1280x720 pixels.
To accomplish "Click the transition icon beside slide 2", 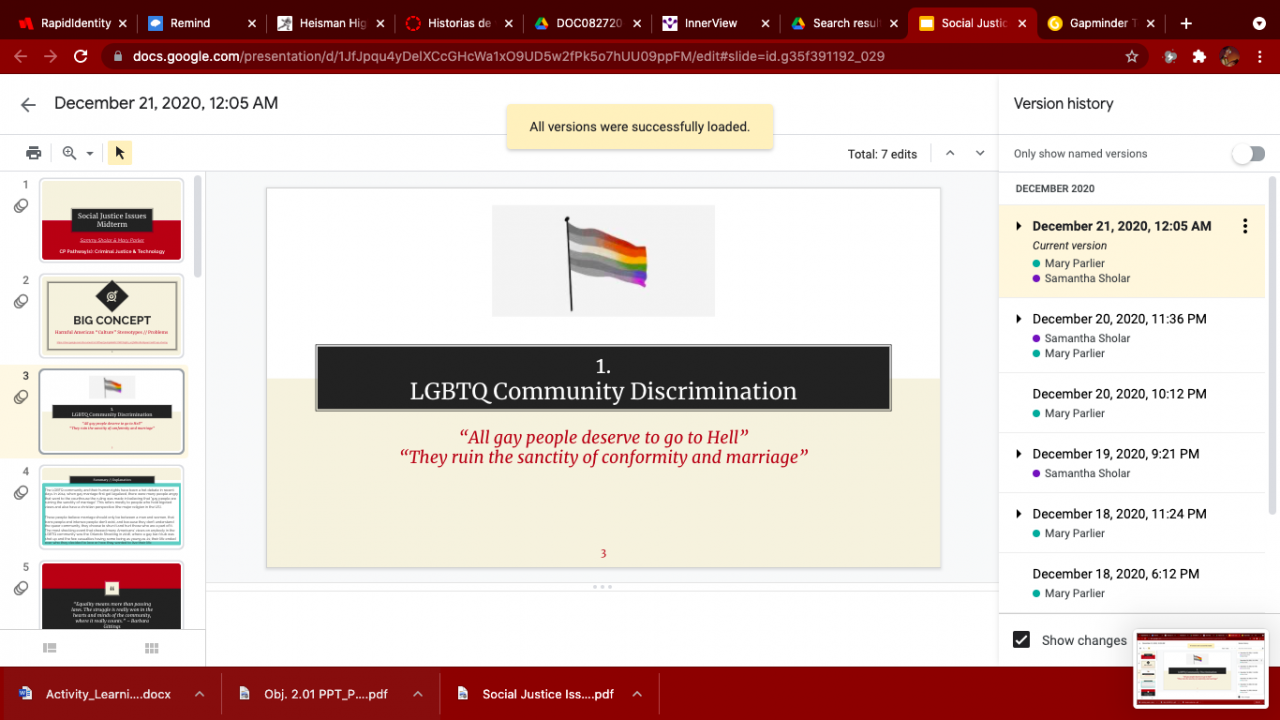I will tap(20, 301).
